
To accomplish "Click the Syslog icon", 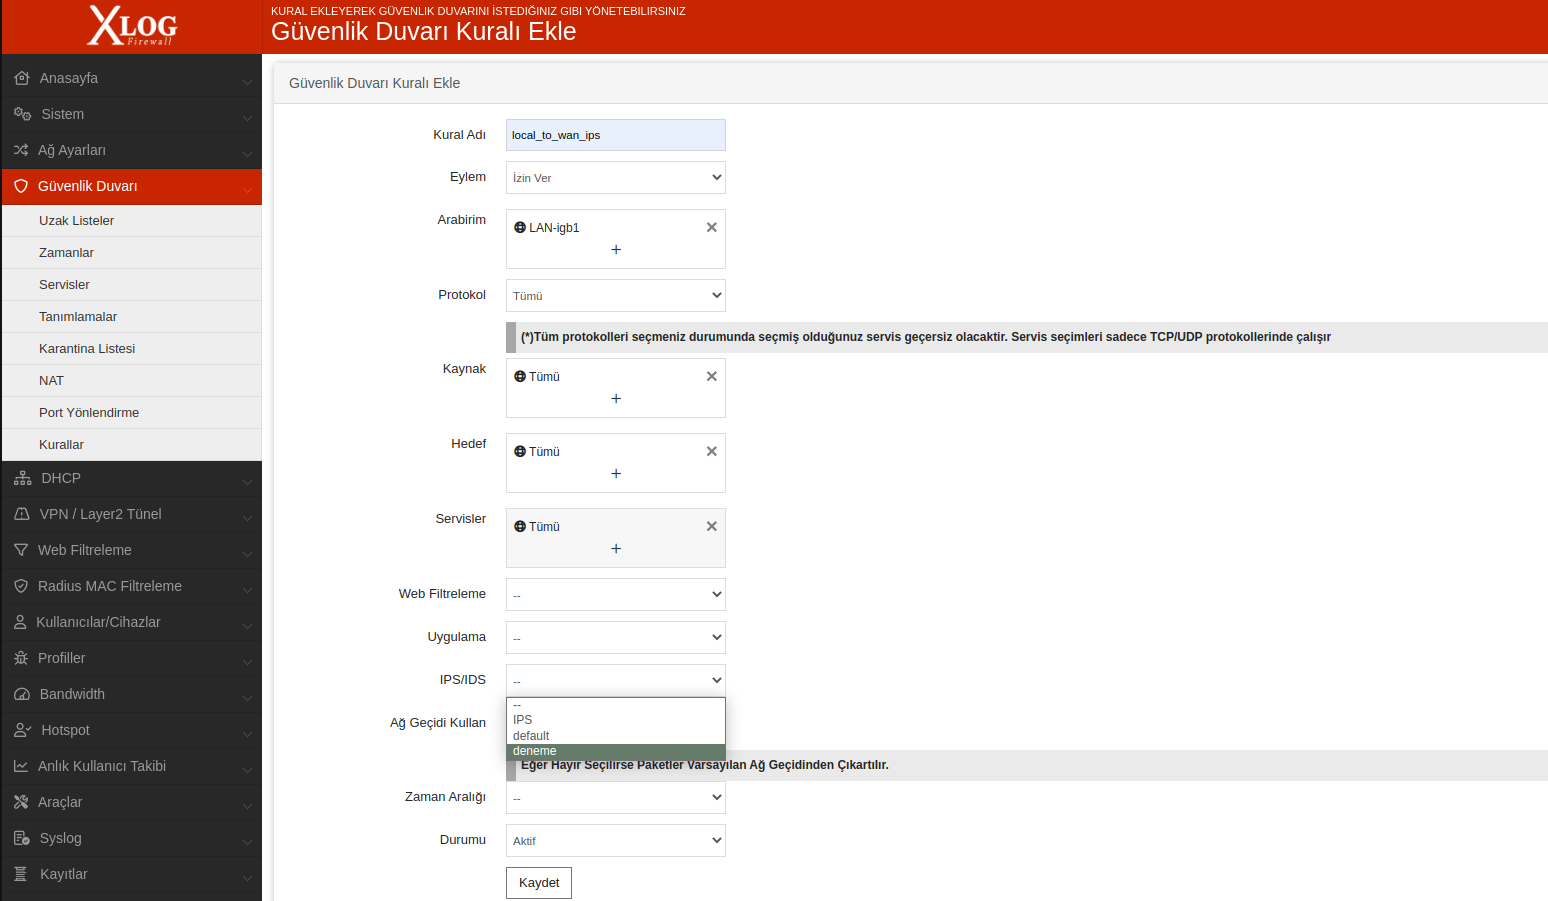I will [22, 838].
